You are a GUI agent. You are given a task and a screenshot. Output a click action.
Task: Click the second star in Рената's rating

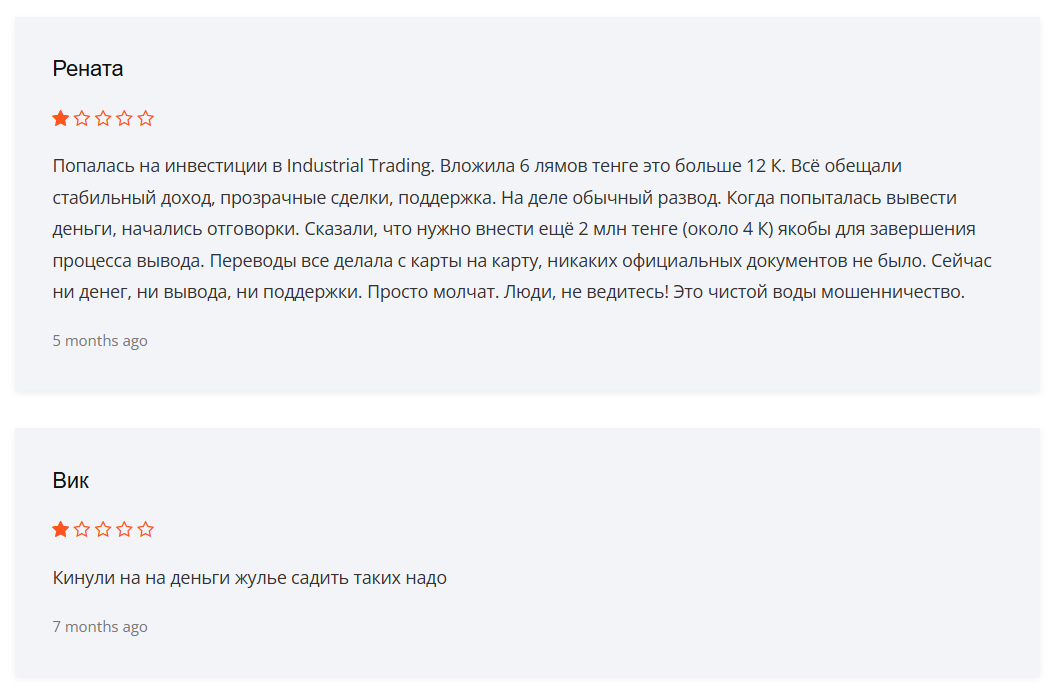(82, 118)
